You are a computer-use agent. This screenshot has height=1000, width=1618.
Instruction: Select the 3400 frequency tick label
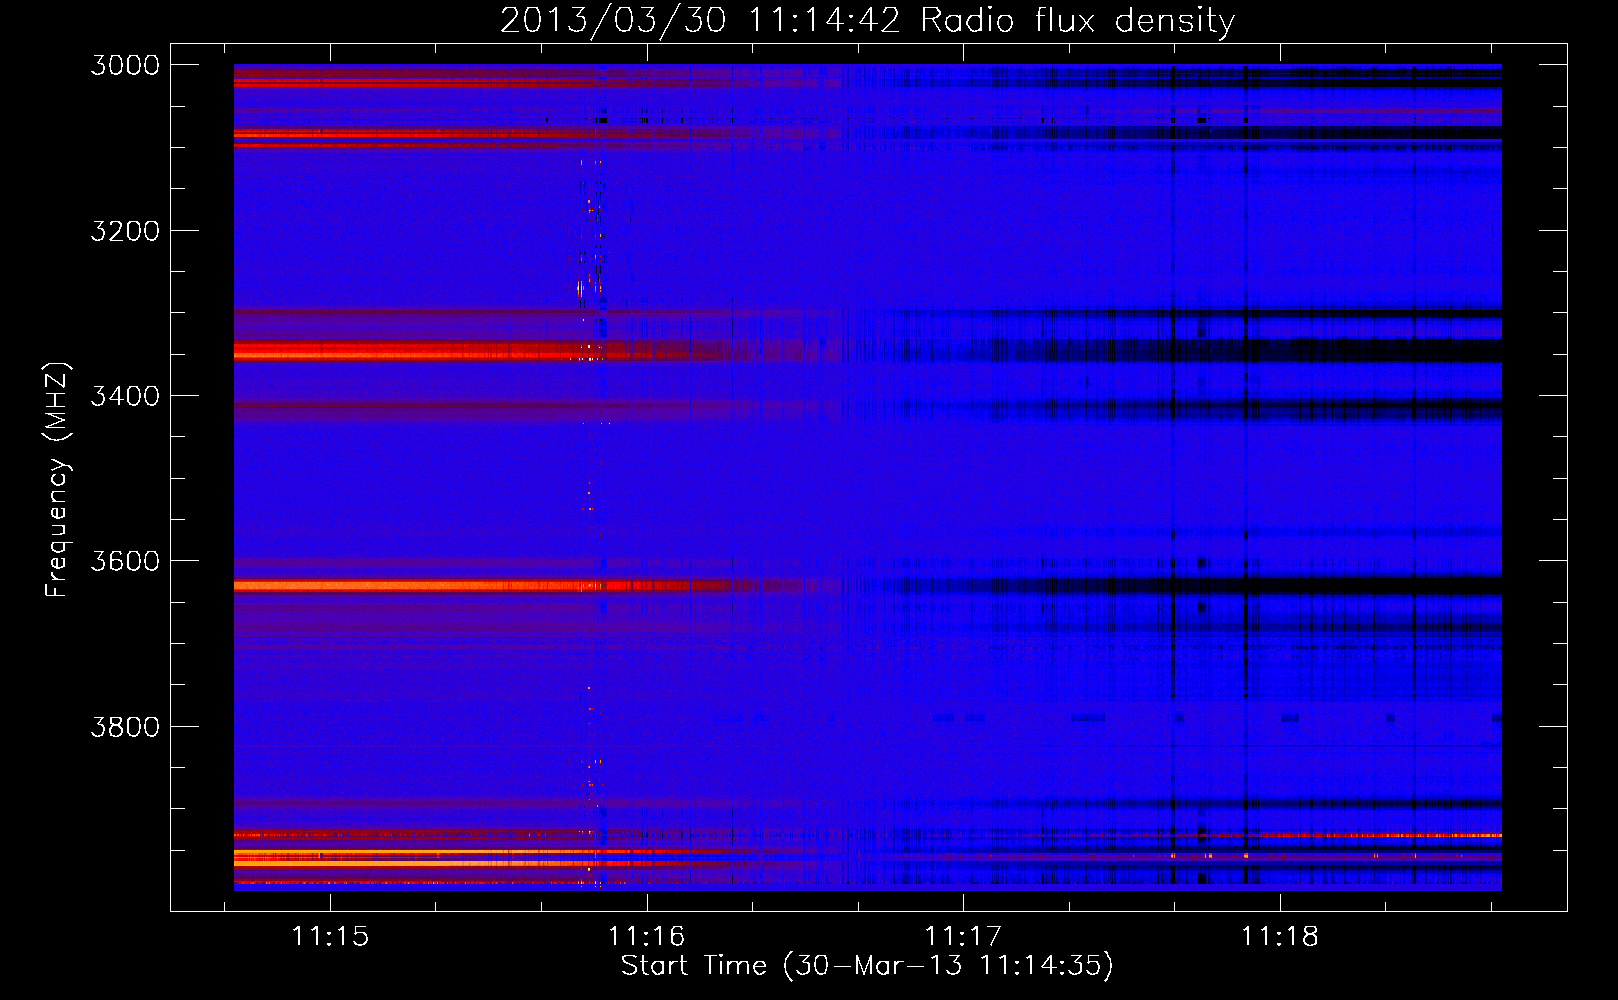click(x=125, y=396)
